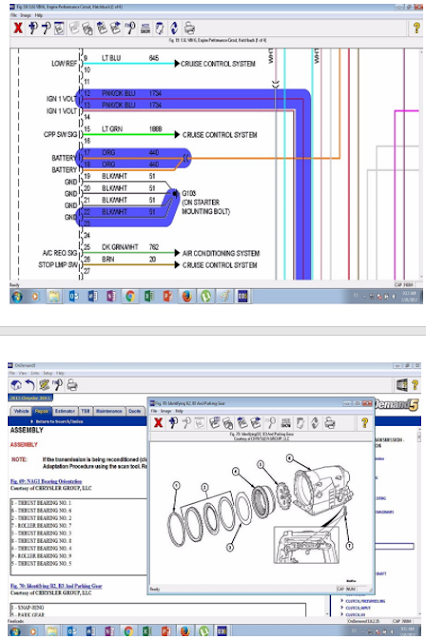Expand the CLUTCH, INPUT tree item
The height and width of the screenshot is (640, 426).
pos(342,607)
